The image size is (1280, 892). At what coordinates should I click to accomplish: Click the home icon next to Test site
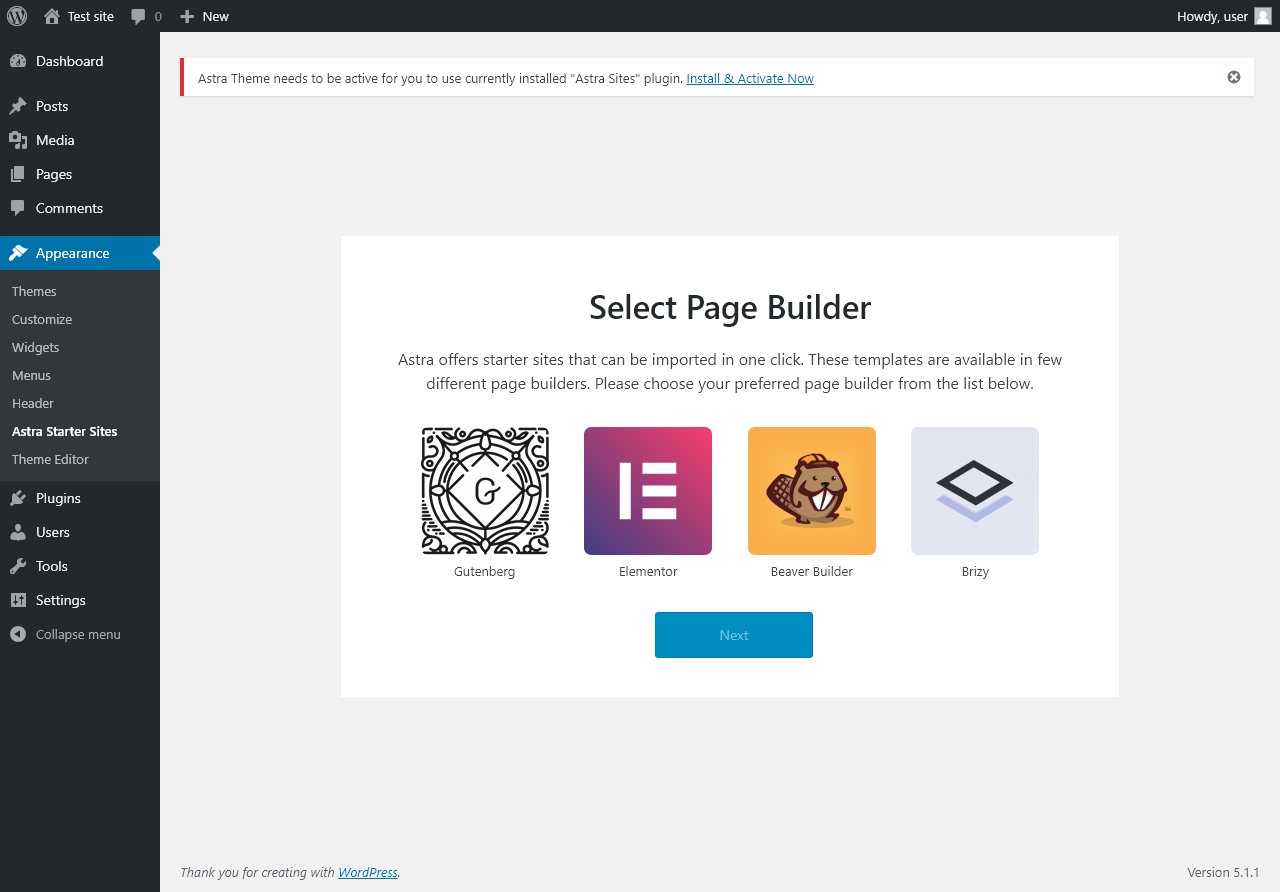(x=52, y=16)
